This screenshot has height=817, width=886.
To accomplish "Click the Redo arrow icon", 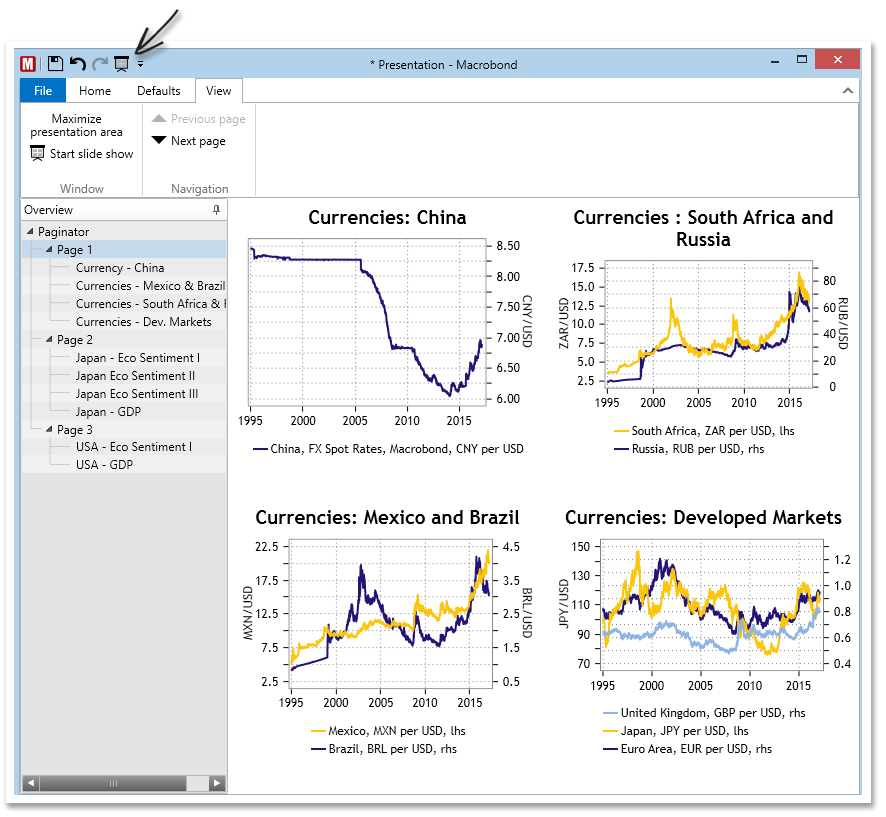I will coord(99,64).
